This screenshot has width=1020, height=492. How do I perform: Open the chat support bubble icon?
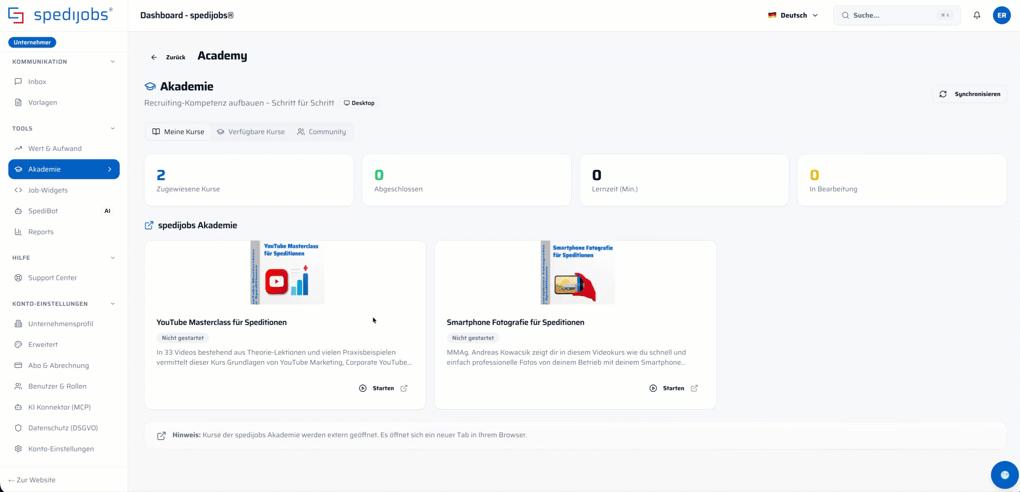1004,473
